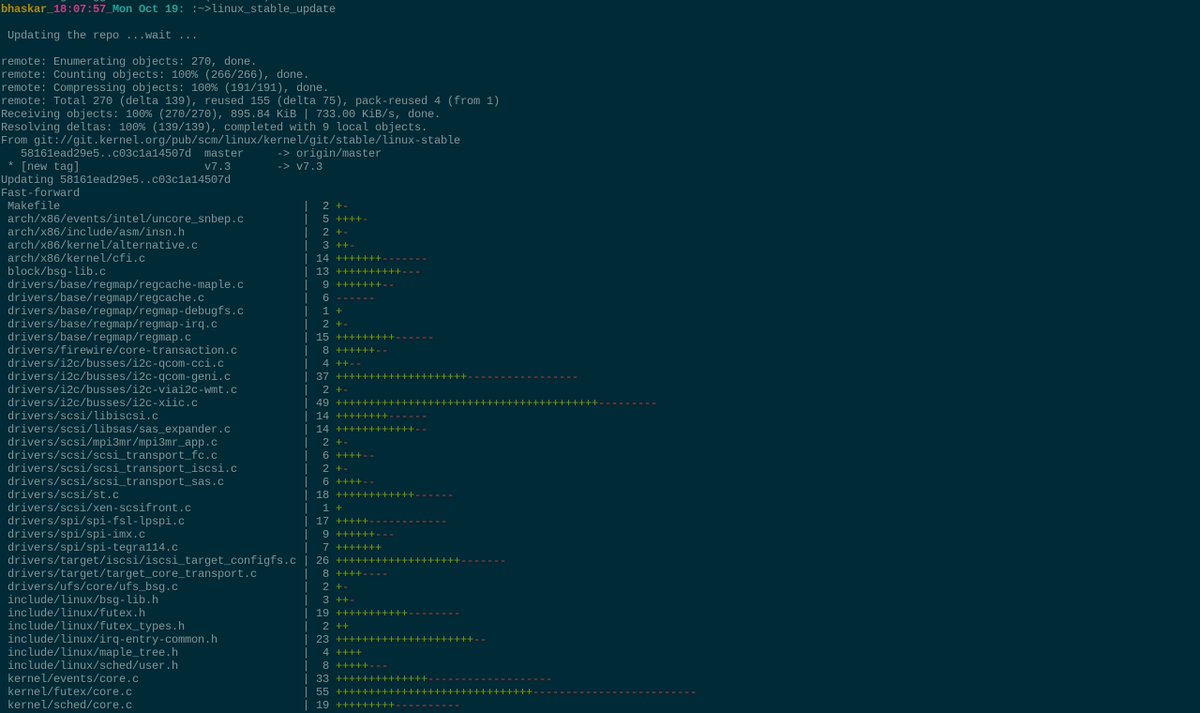Click arch/x86/events/intel/uncore_snbep.c file name
The image size is (1200, 713).
click(126, 219)
